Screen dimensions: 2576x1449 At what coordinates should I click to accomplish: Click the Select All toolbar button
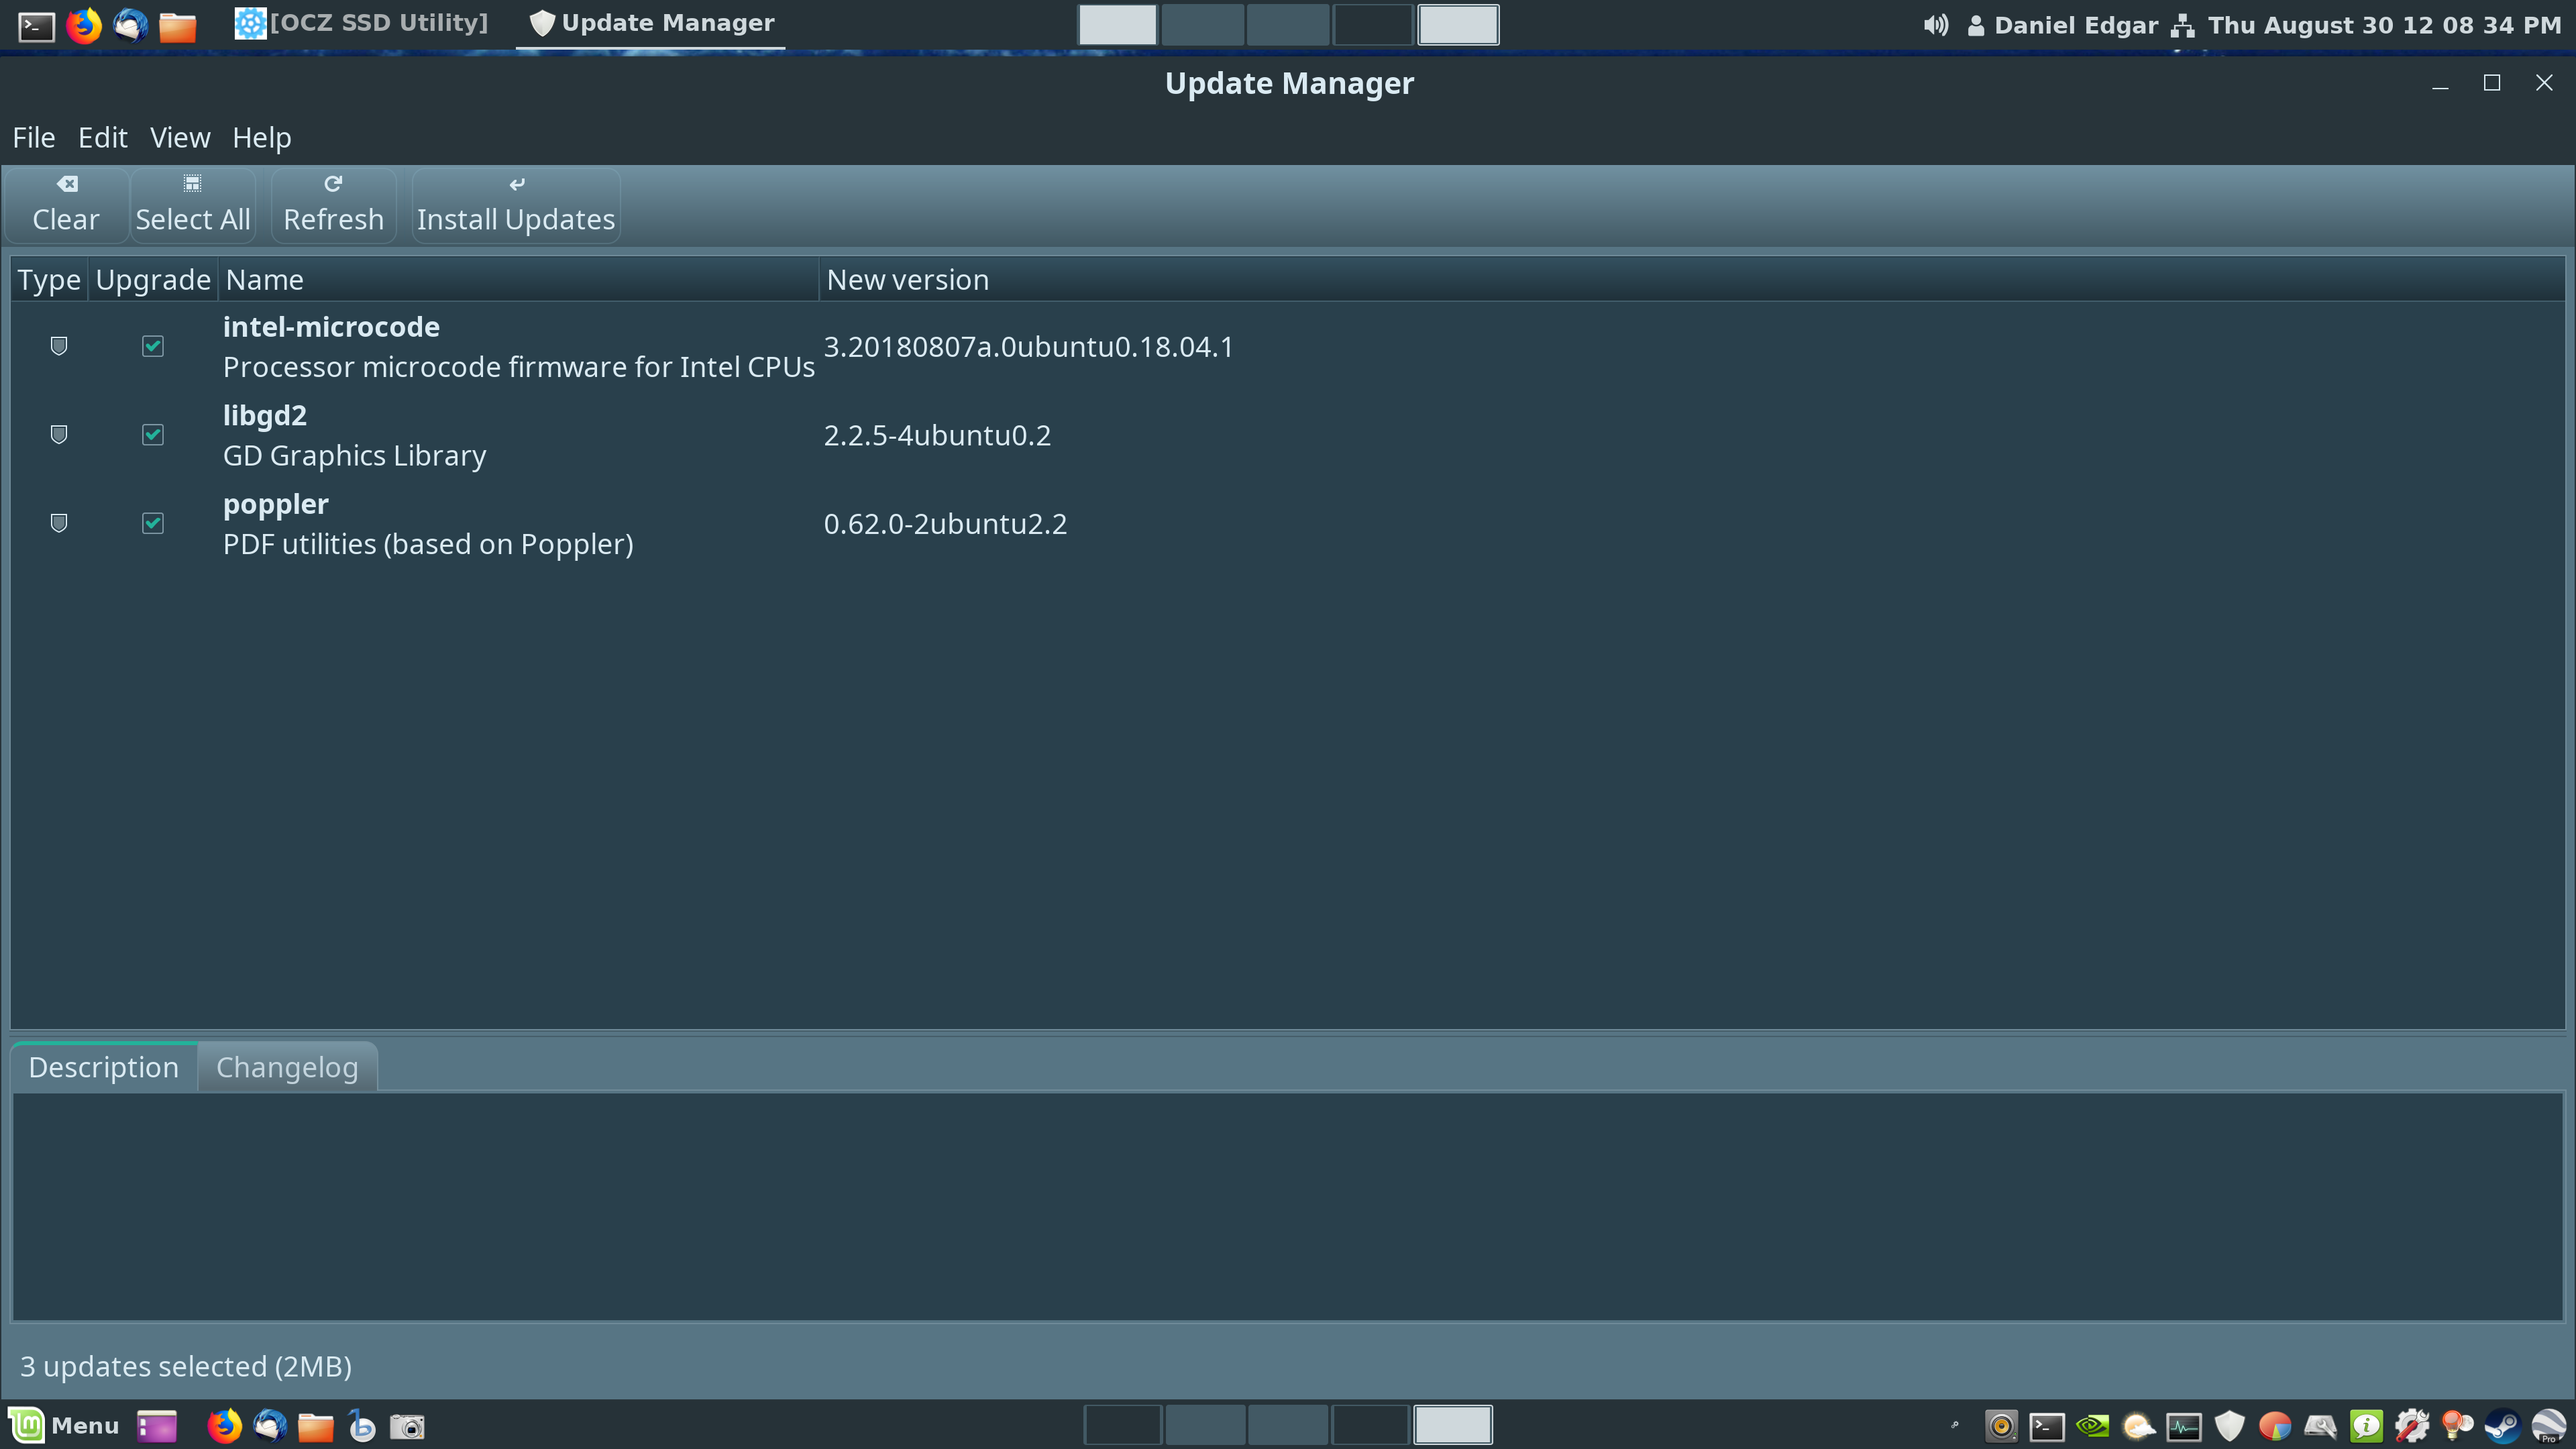click(193, 205)
